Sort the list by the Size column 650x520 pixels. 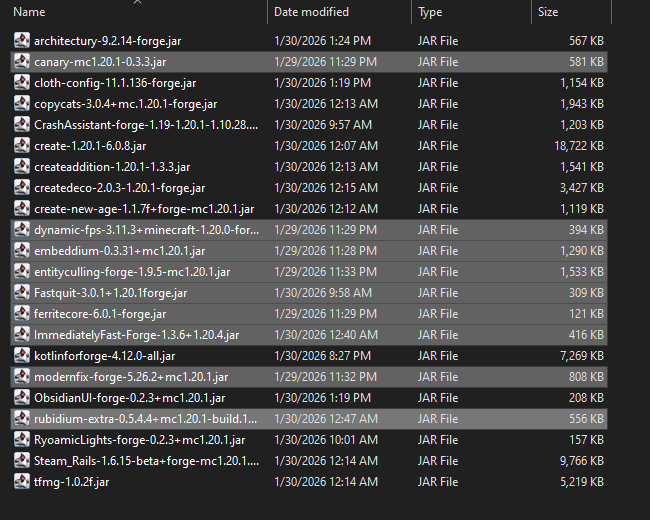coord(548,12)
